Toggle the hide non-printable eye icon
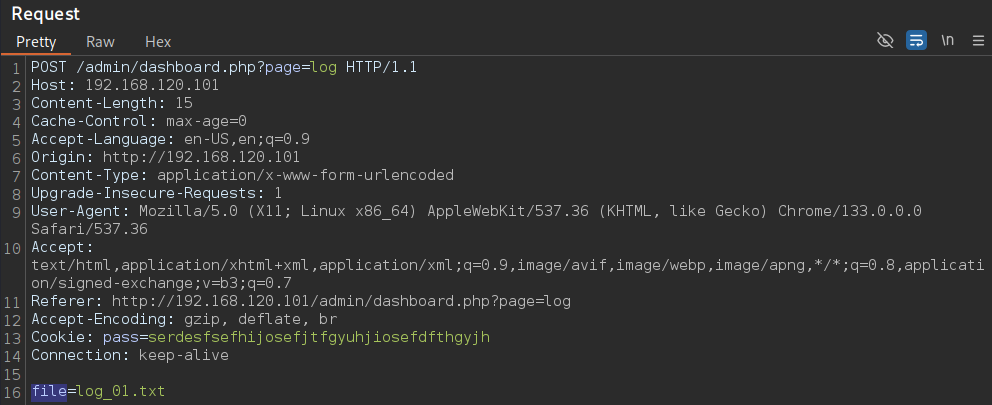 point(885,41)
